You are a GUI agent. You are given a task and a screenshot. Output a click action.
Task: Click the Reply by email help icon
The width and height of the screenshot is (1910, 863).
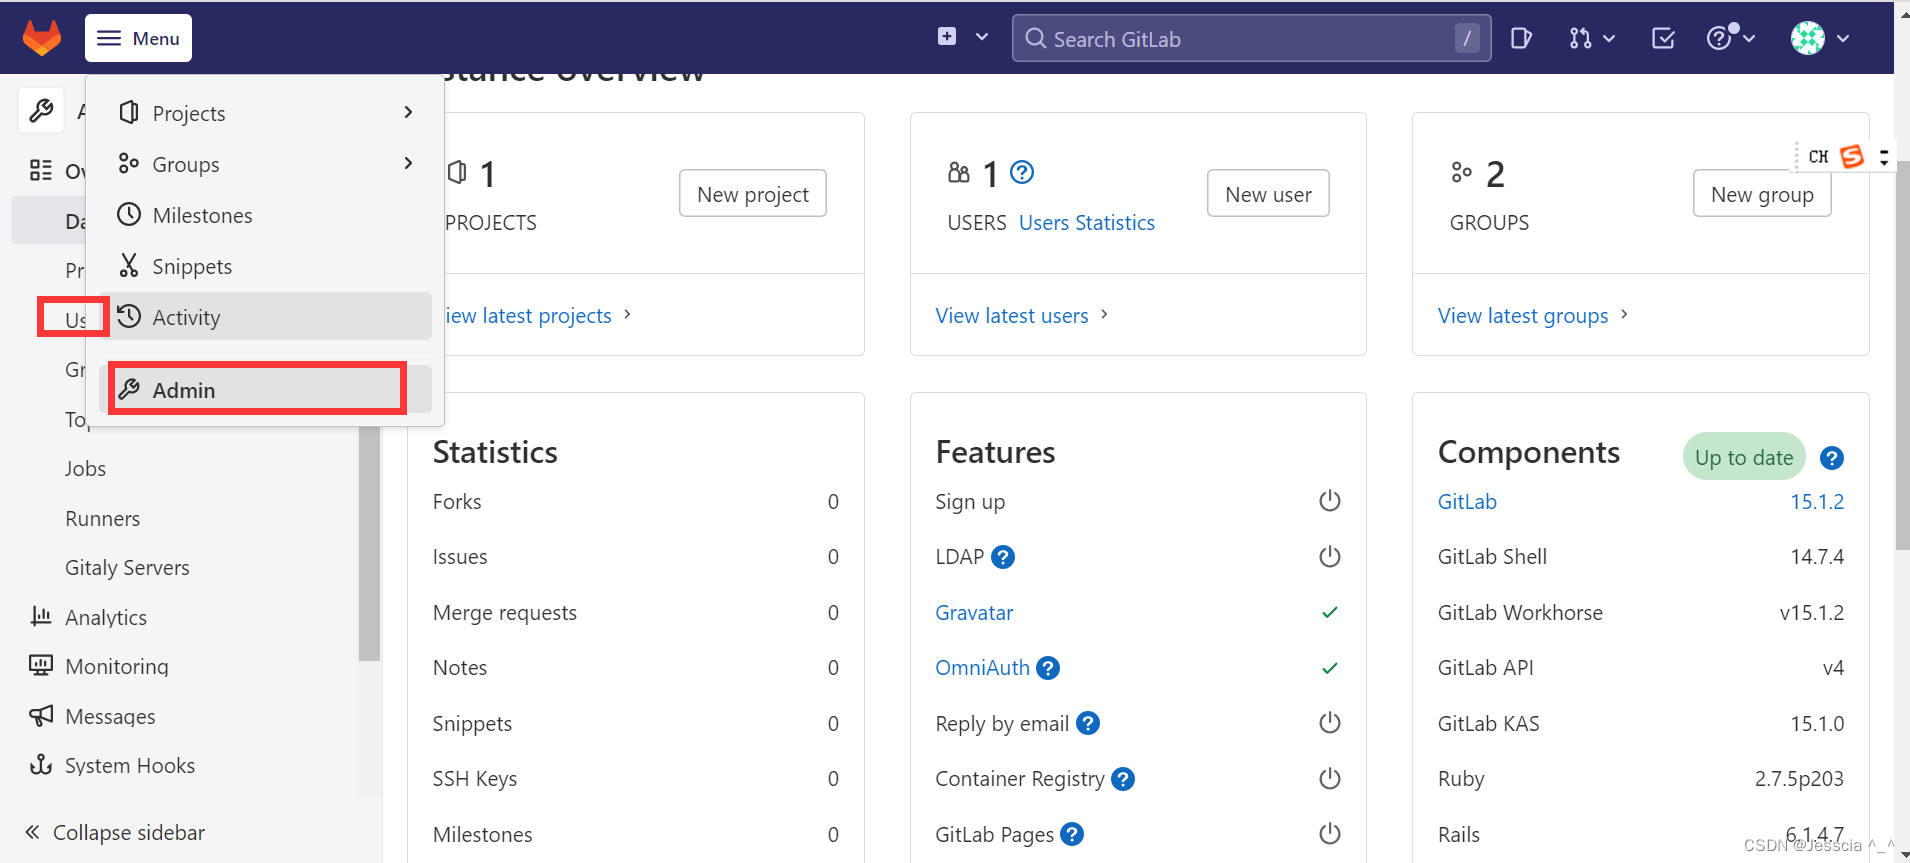tap(1088, 723)
